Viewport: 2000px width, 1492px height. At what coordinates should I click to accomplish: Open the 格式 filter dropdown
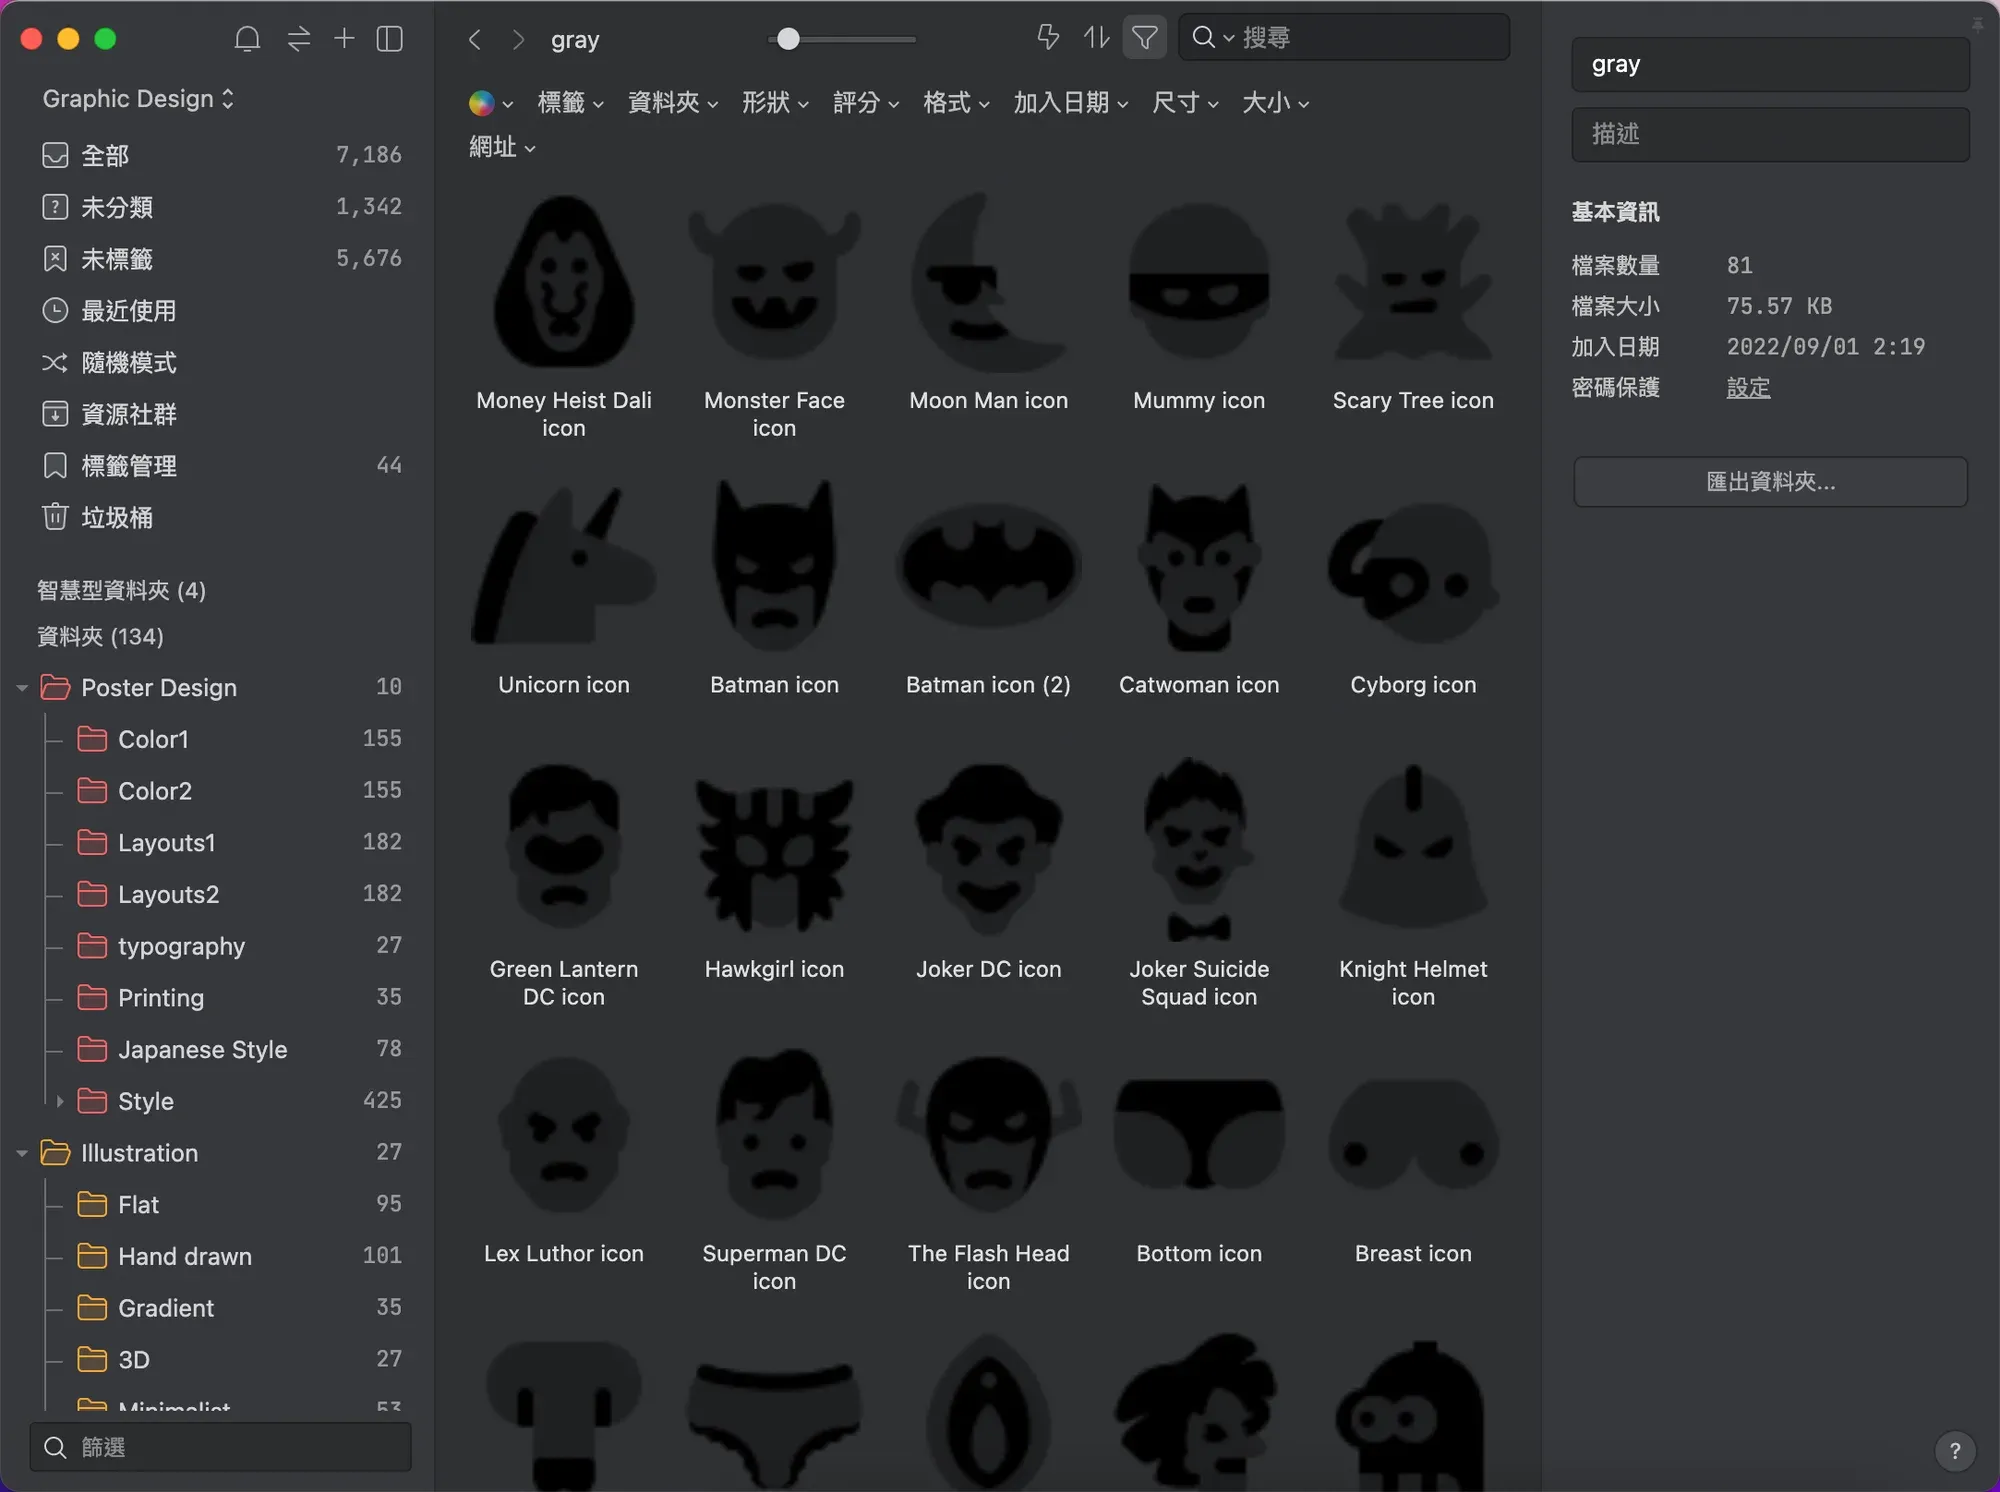[956, 103]
